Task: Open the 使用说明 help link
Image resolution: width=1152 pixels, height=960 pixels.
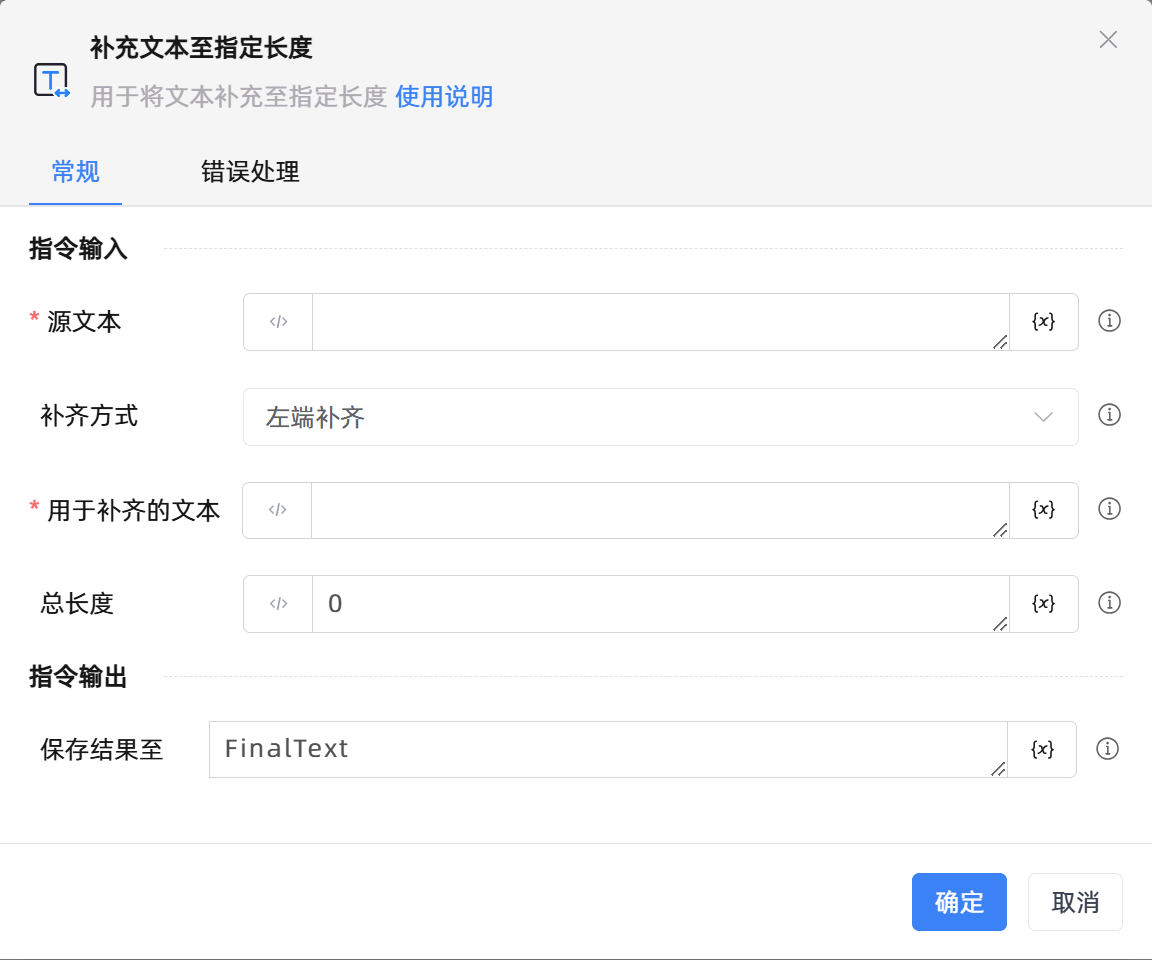Action: point(444,97)
